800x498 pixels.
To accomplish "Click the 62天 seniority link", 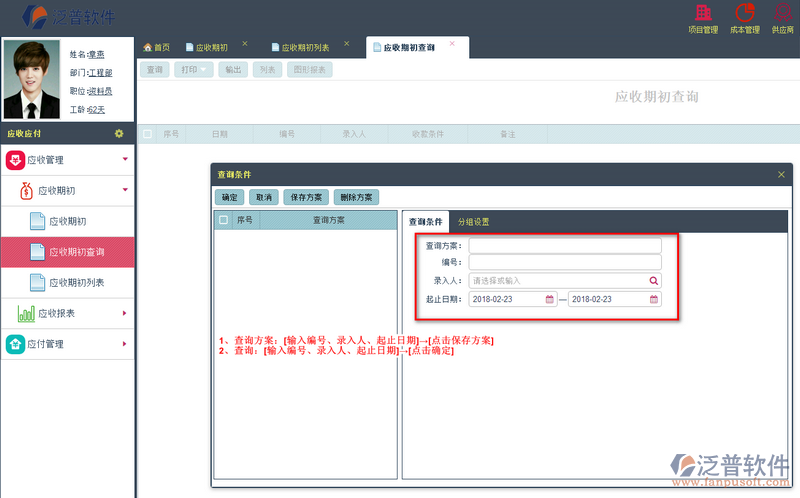I will tap(96, 110).
